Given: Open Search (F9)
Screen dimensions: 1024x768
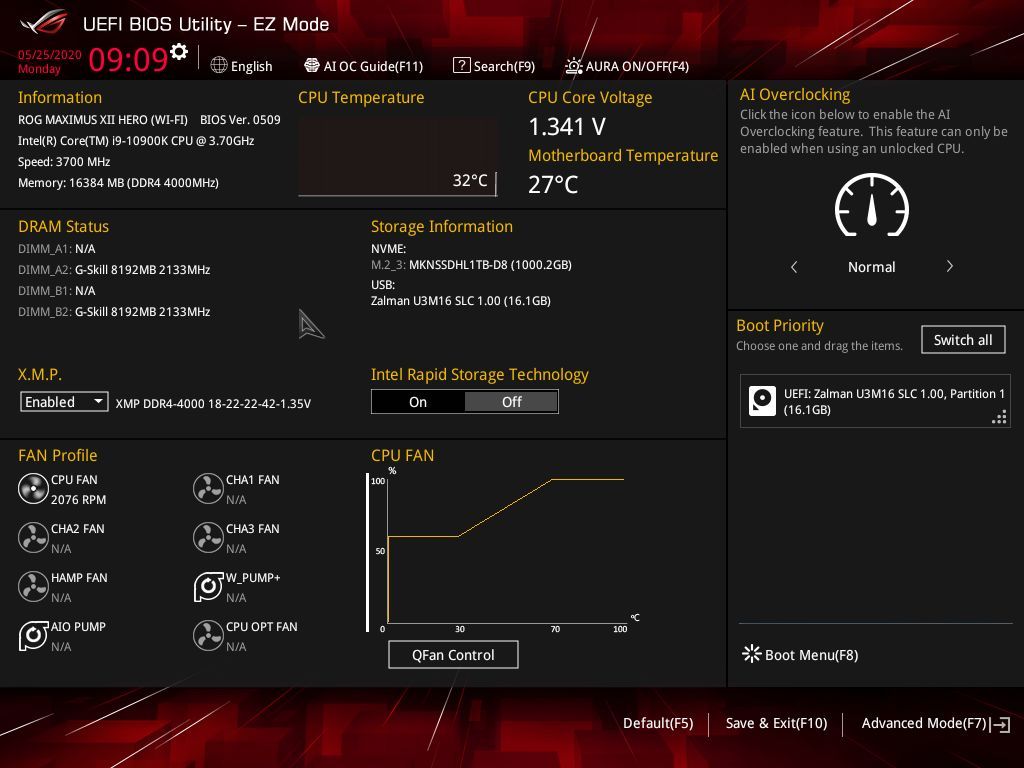Looking at the screenshot, I should (x=494, y=66).
